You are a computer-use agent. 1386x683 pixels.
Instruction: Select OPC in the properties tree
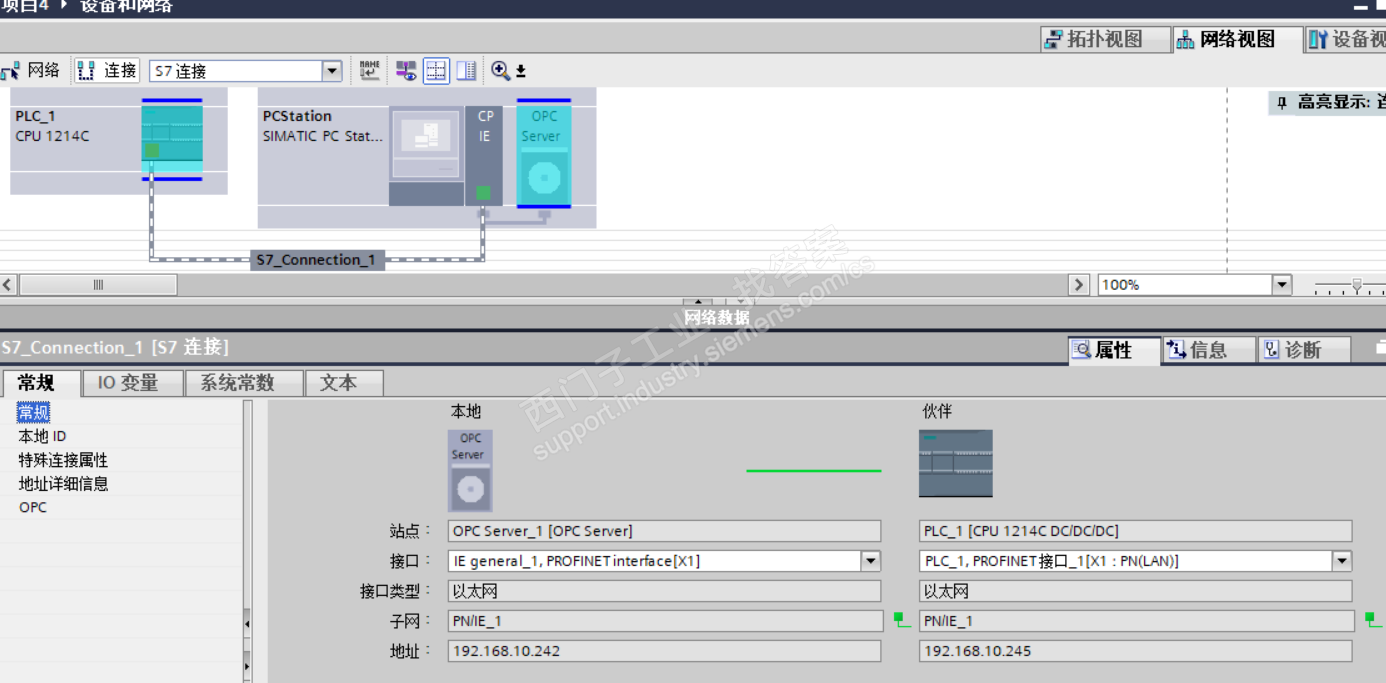32,507
